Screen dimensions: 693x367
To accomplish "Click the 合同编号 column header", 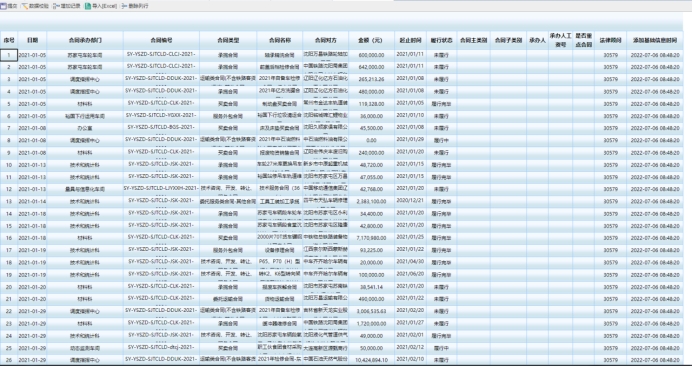I will 161,40.
